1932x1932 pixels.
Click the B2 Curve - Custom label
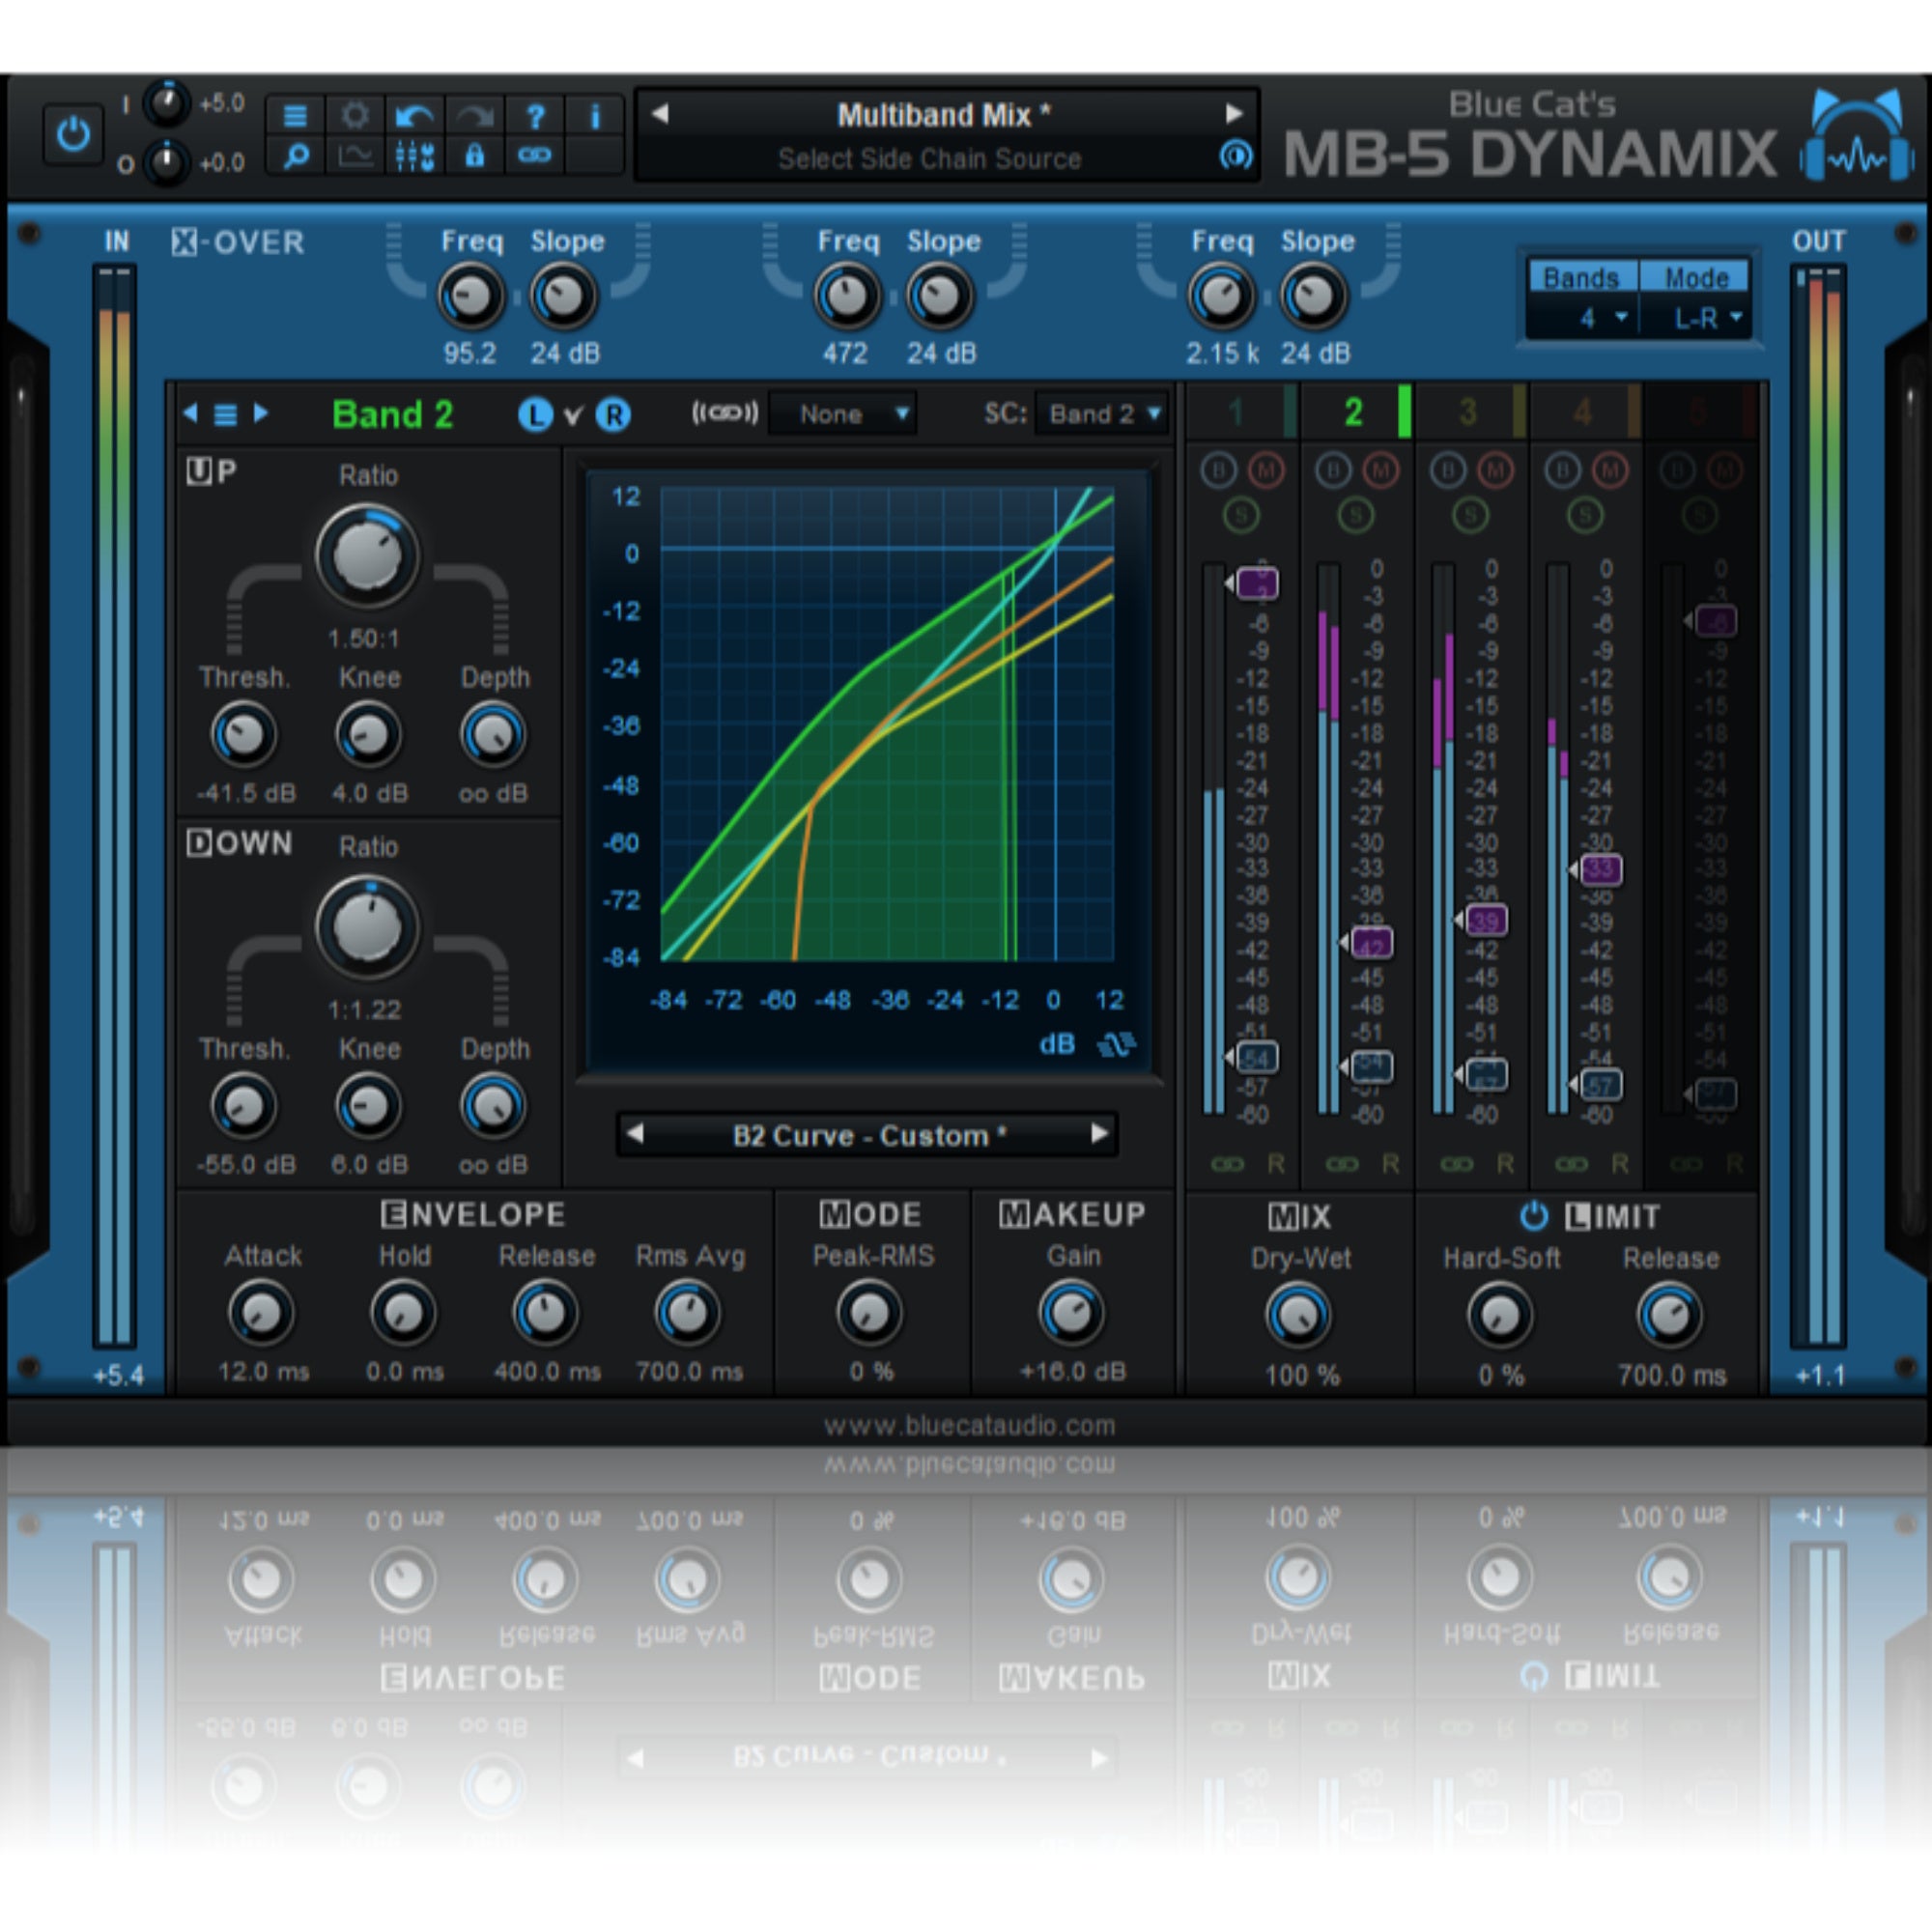click(868, 1136)
